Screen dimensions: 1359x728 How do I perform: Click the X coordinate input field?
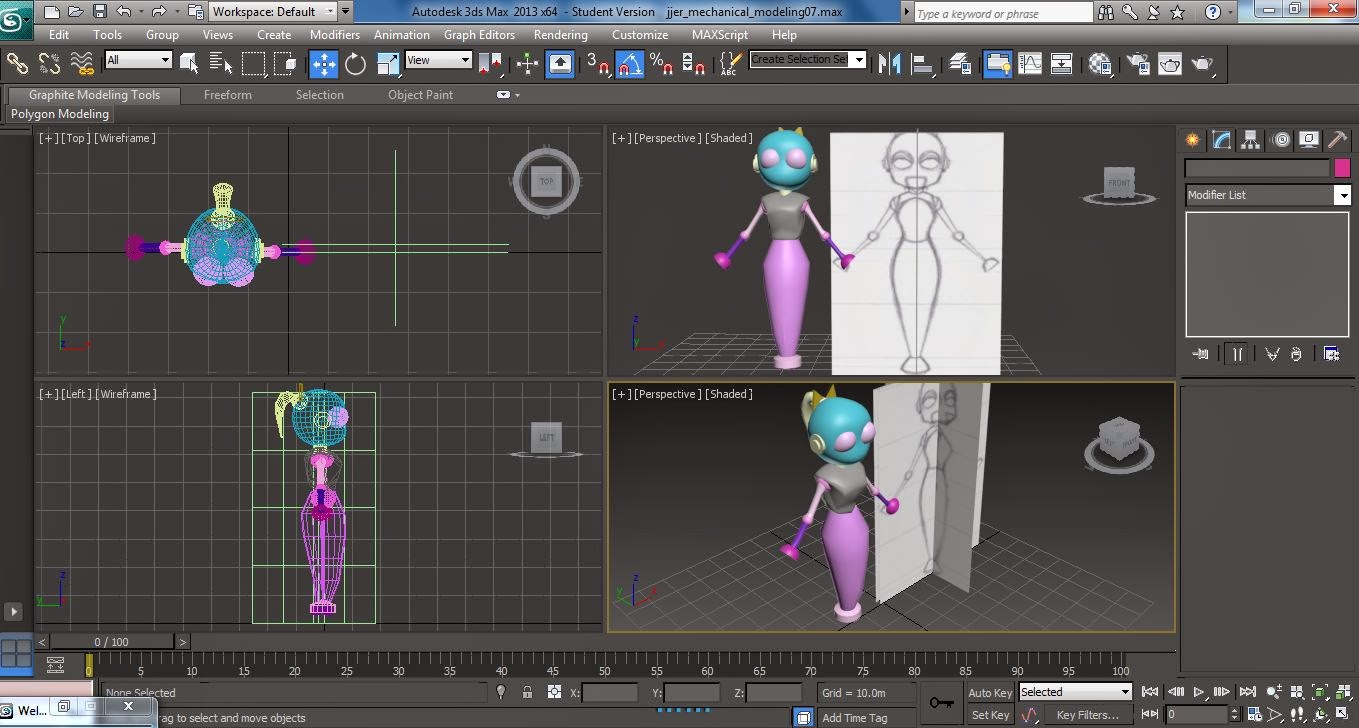click(610, 692)
